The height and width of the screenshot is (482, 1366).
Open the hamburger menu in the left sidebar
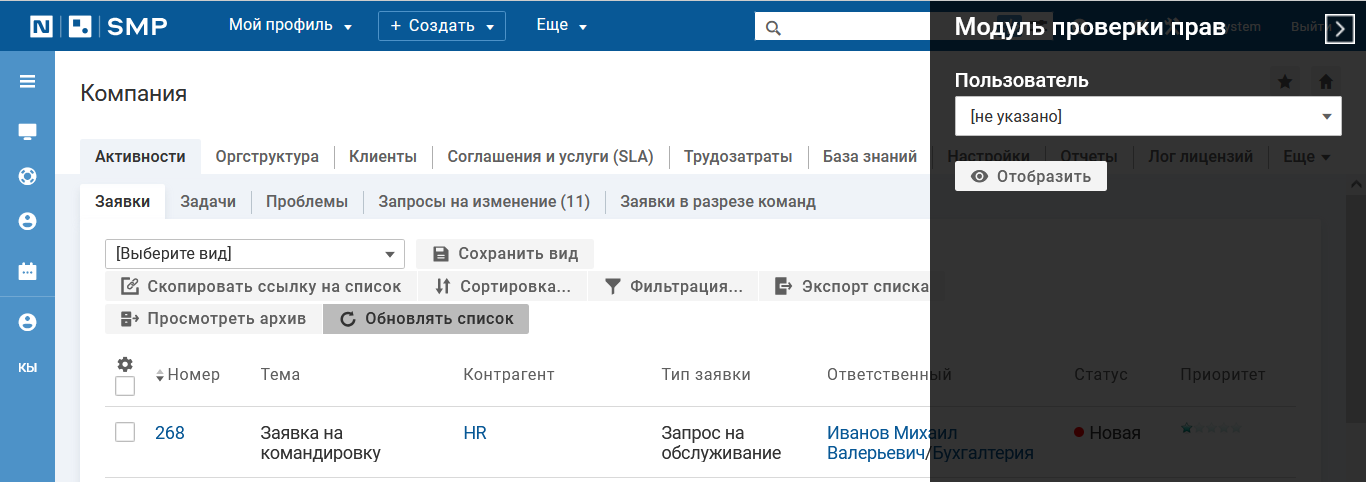tap(27, 82)
